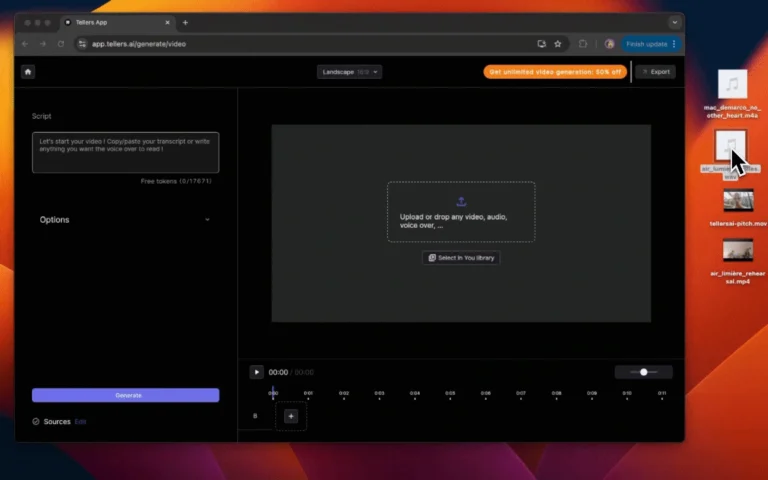Click the unlimited video generation offer banner
This screenshot has width=768, height=480.
pyautogui.click(x=555, y=72)
